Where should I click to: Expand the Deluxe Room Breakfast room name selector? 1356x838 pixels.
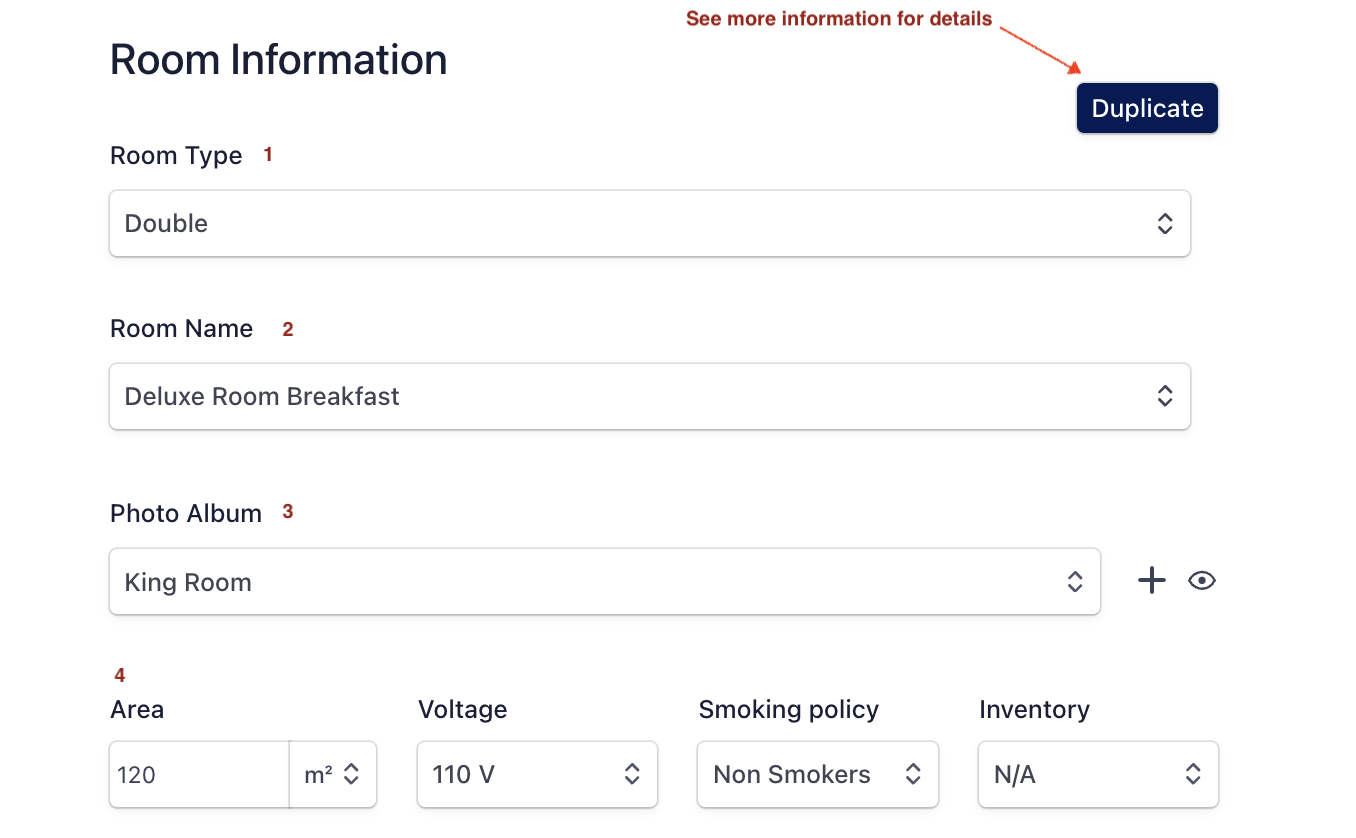(649, 396)
